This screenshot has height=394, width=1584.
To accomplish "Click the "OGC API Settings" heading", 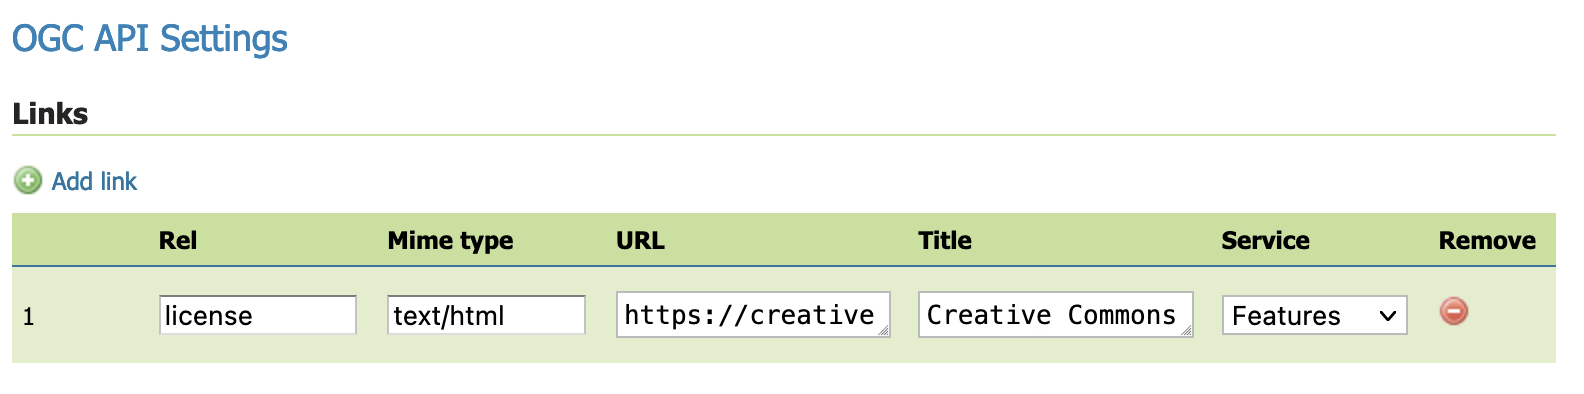I will (x=150, y=39).
